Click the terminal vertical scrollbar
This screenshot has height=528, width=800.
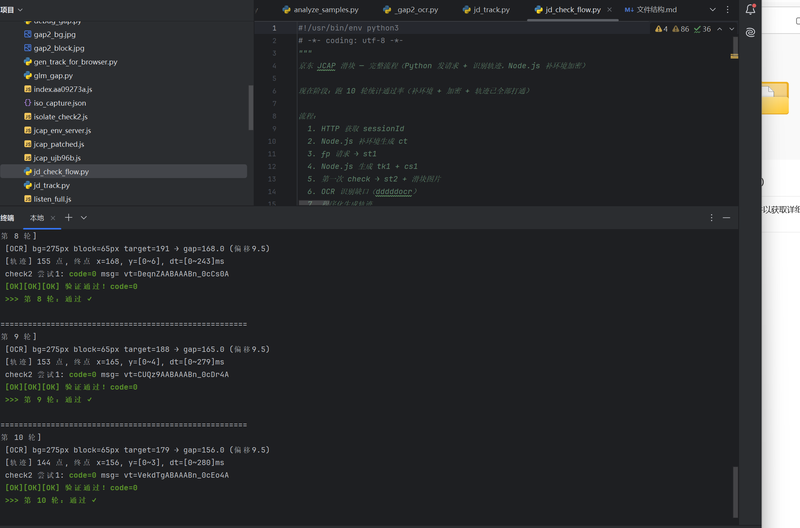(735, 492)
